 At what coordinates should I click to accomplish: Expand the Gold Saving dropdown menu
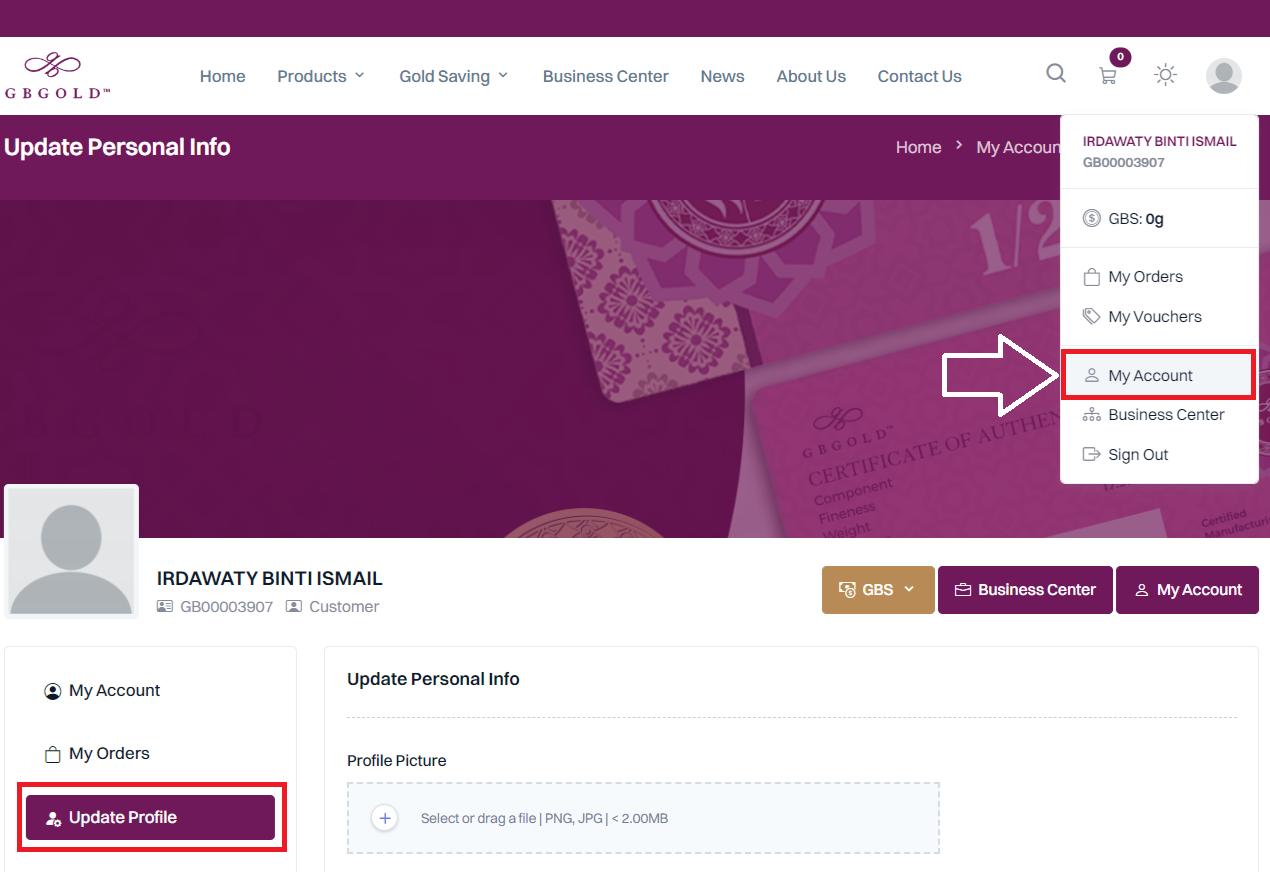pos(454,76)
